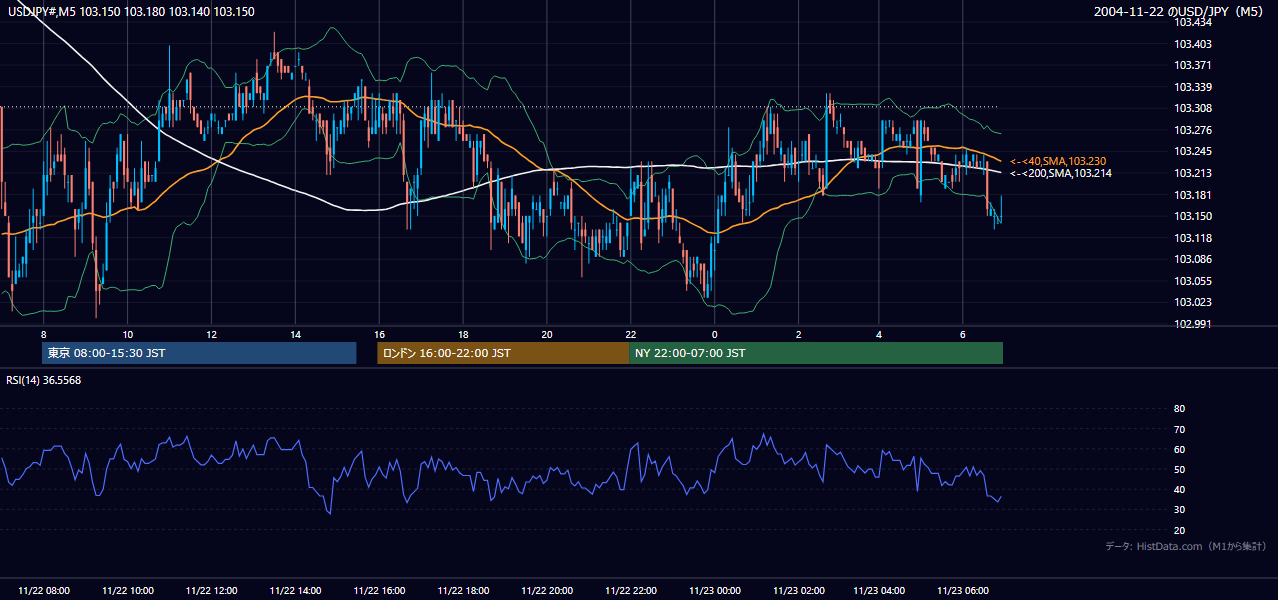This screenshot has height=600, width=1278.
Task: Click the 2004-11-22 USD/JPY (M5) heading
Action: click(x=1180, y=12)
